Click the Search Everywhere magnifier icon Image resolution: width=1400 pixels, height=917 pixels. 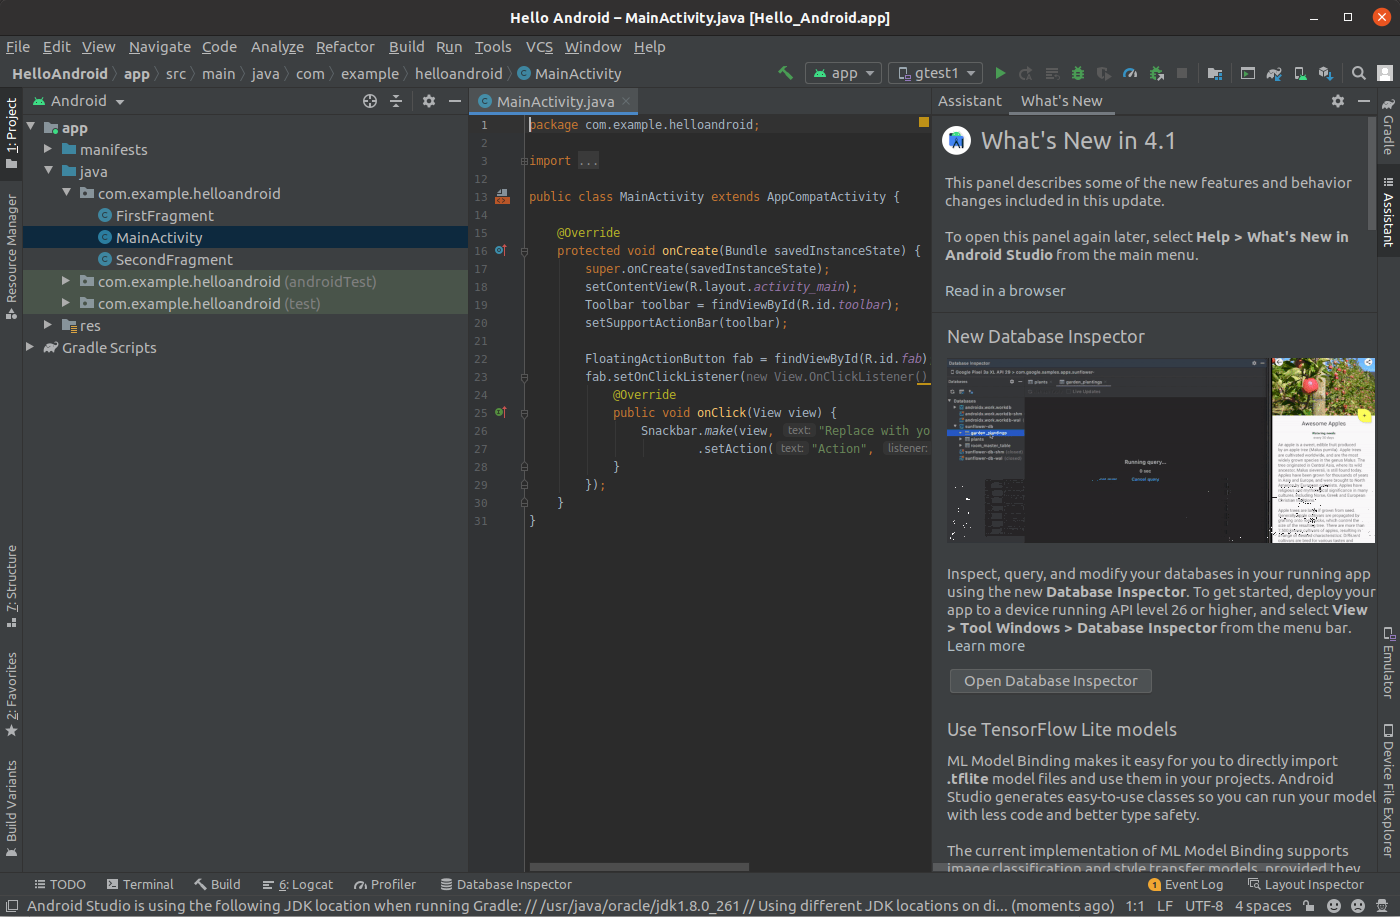coord(1359,73)
